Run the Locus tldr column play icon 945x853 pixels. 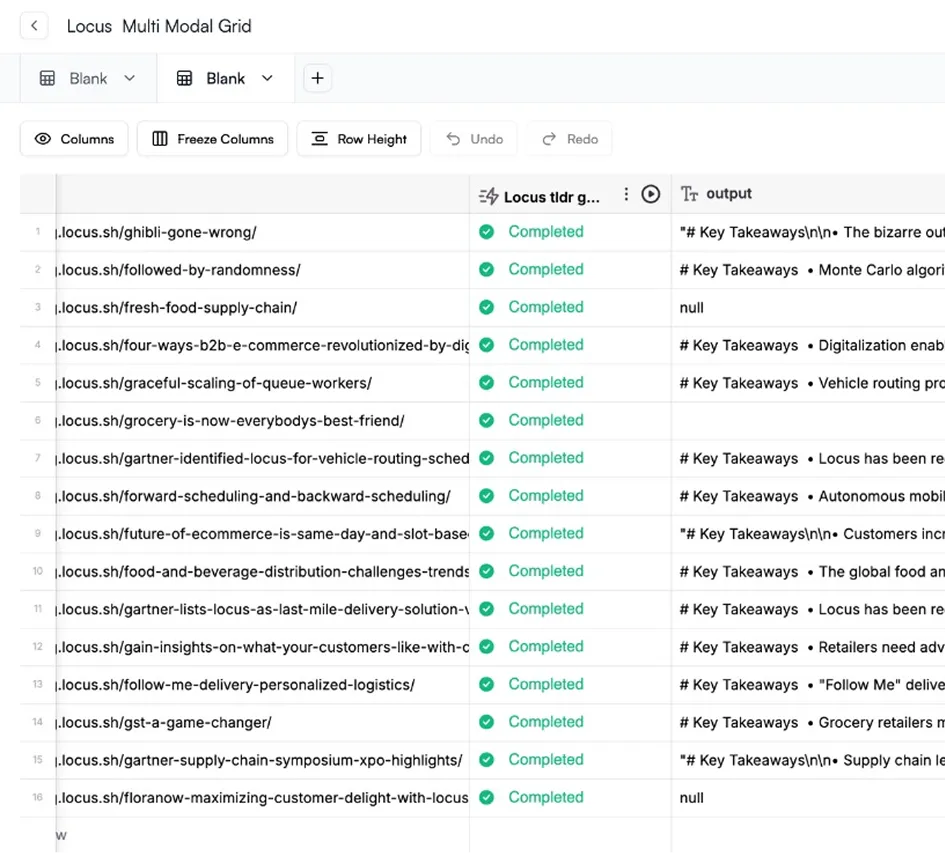(x=650, y=194)
